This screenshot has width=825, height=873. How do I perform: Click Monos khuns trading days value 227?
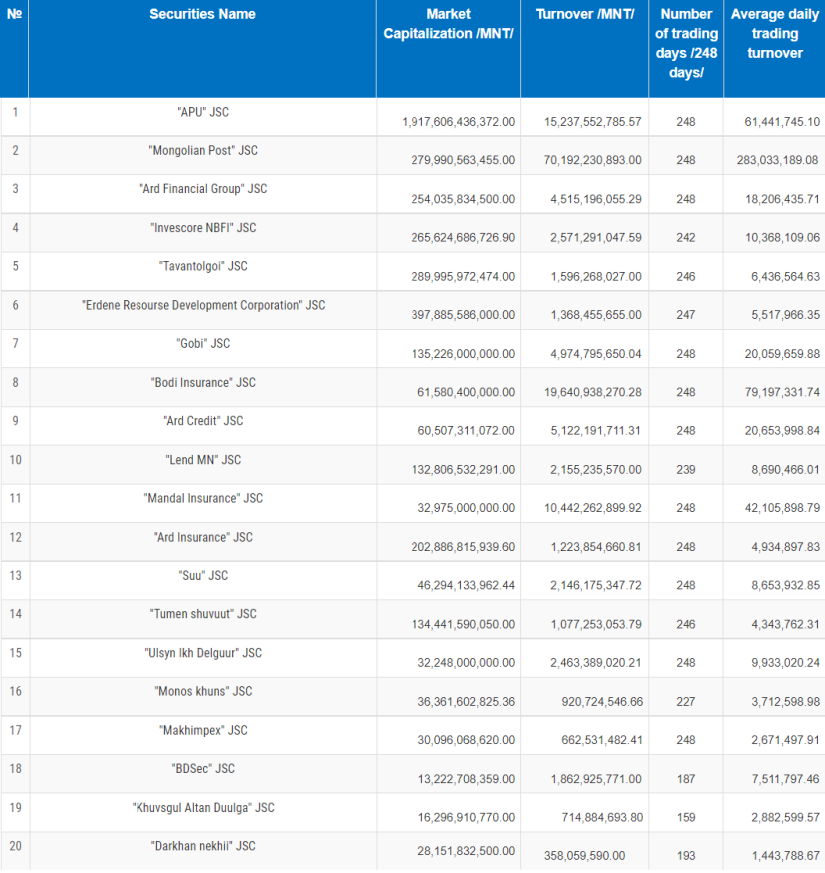[686, 702]
